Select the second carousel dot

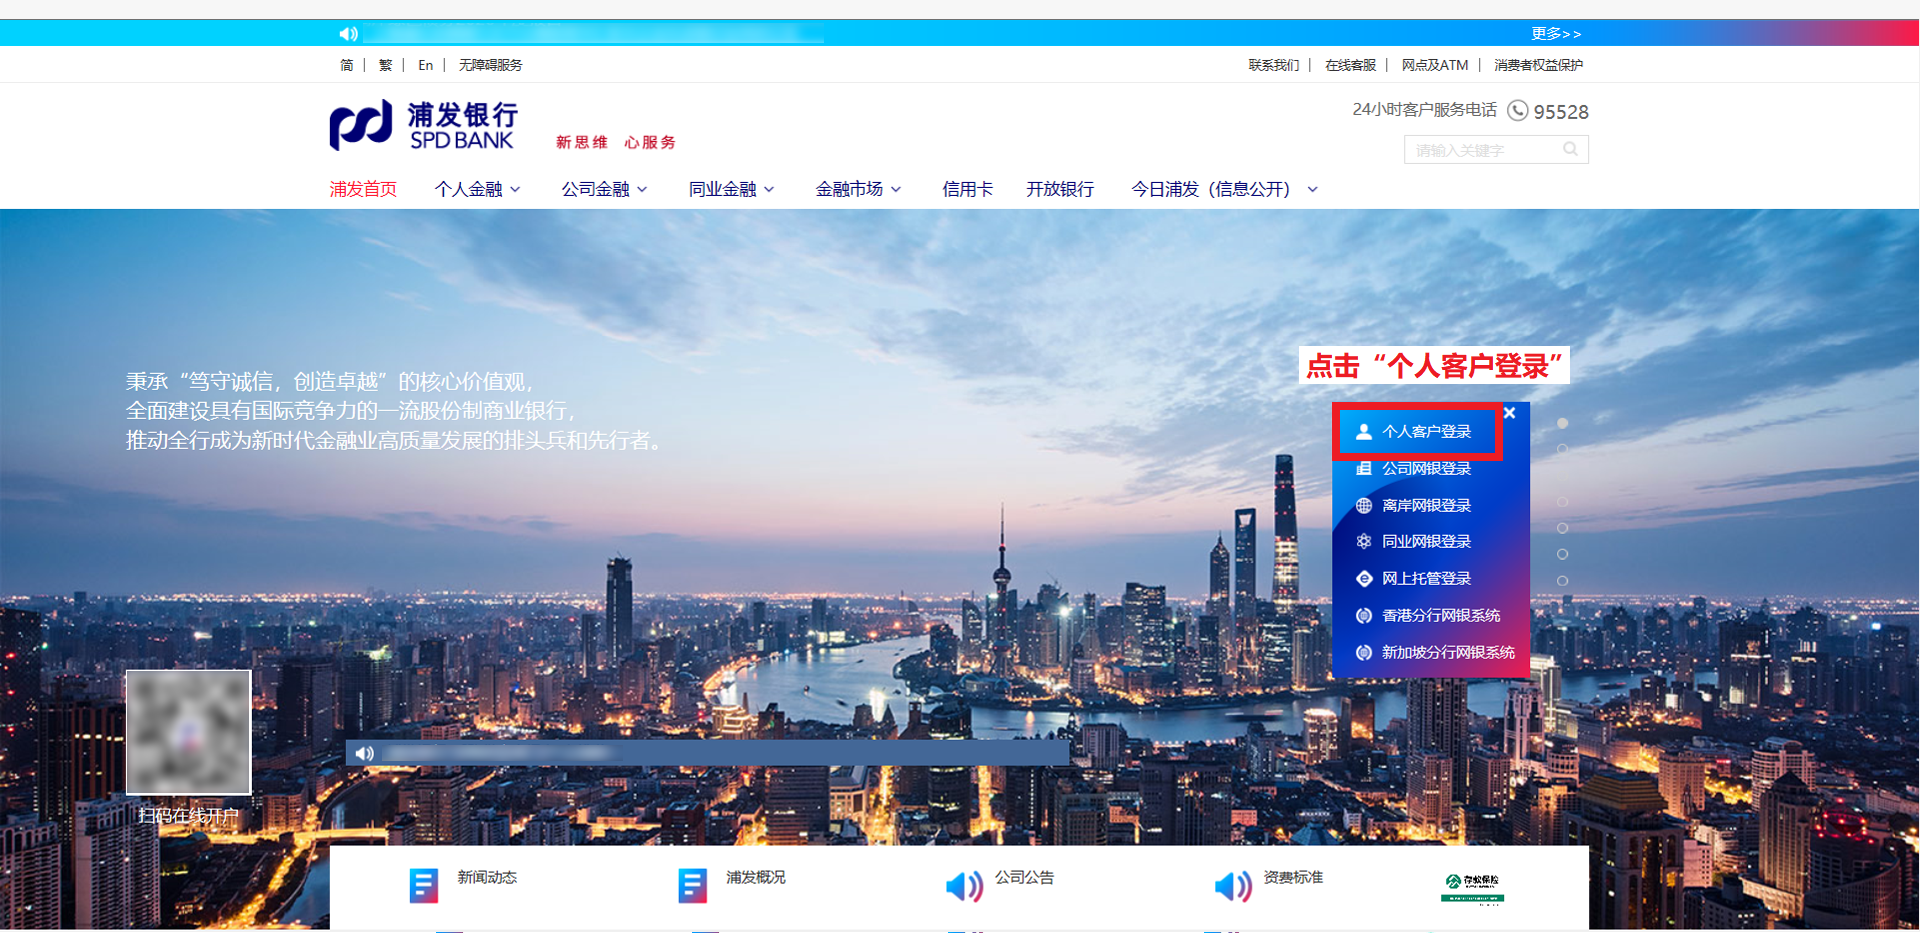click(1562, 450)
